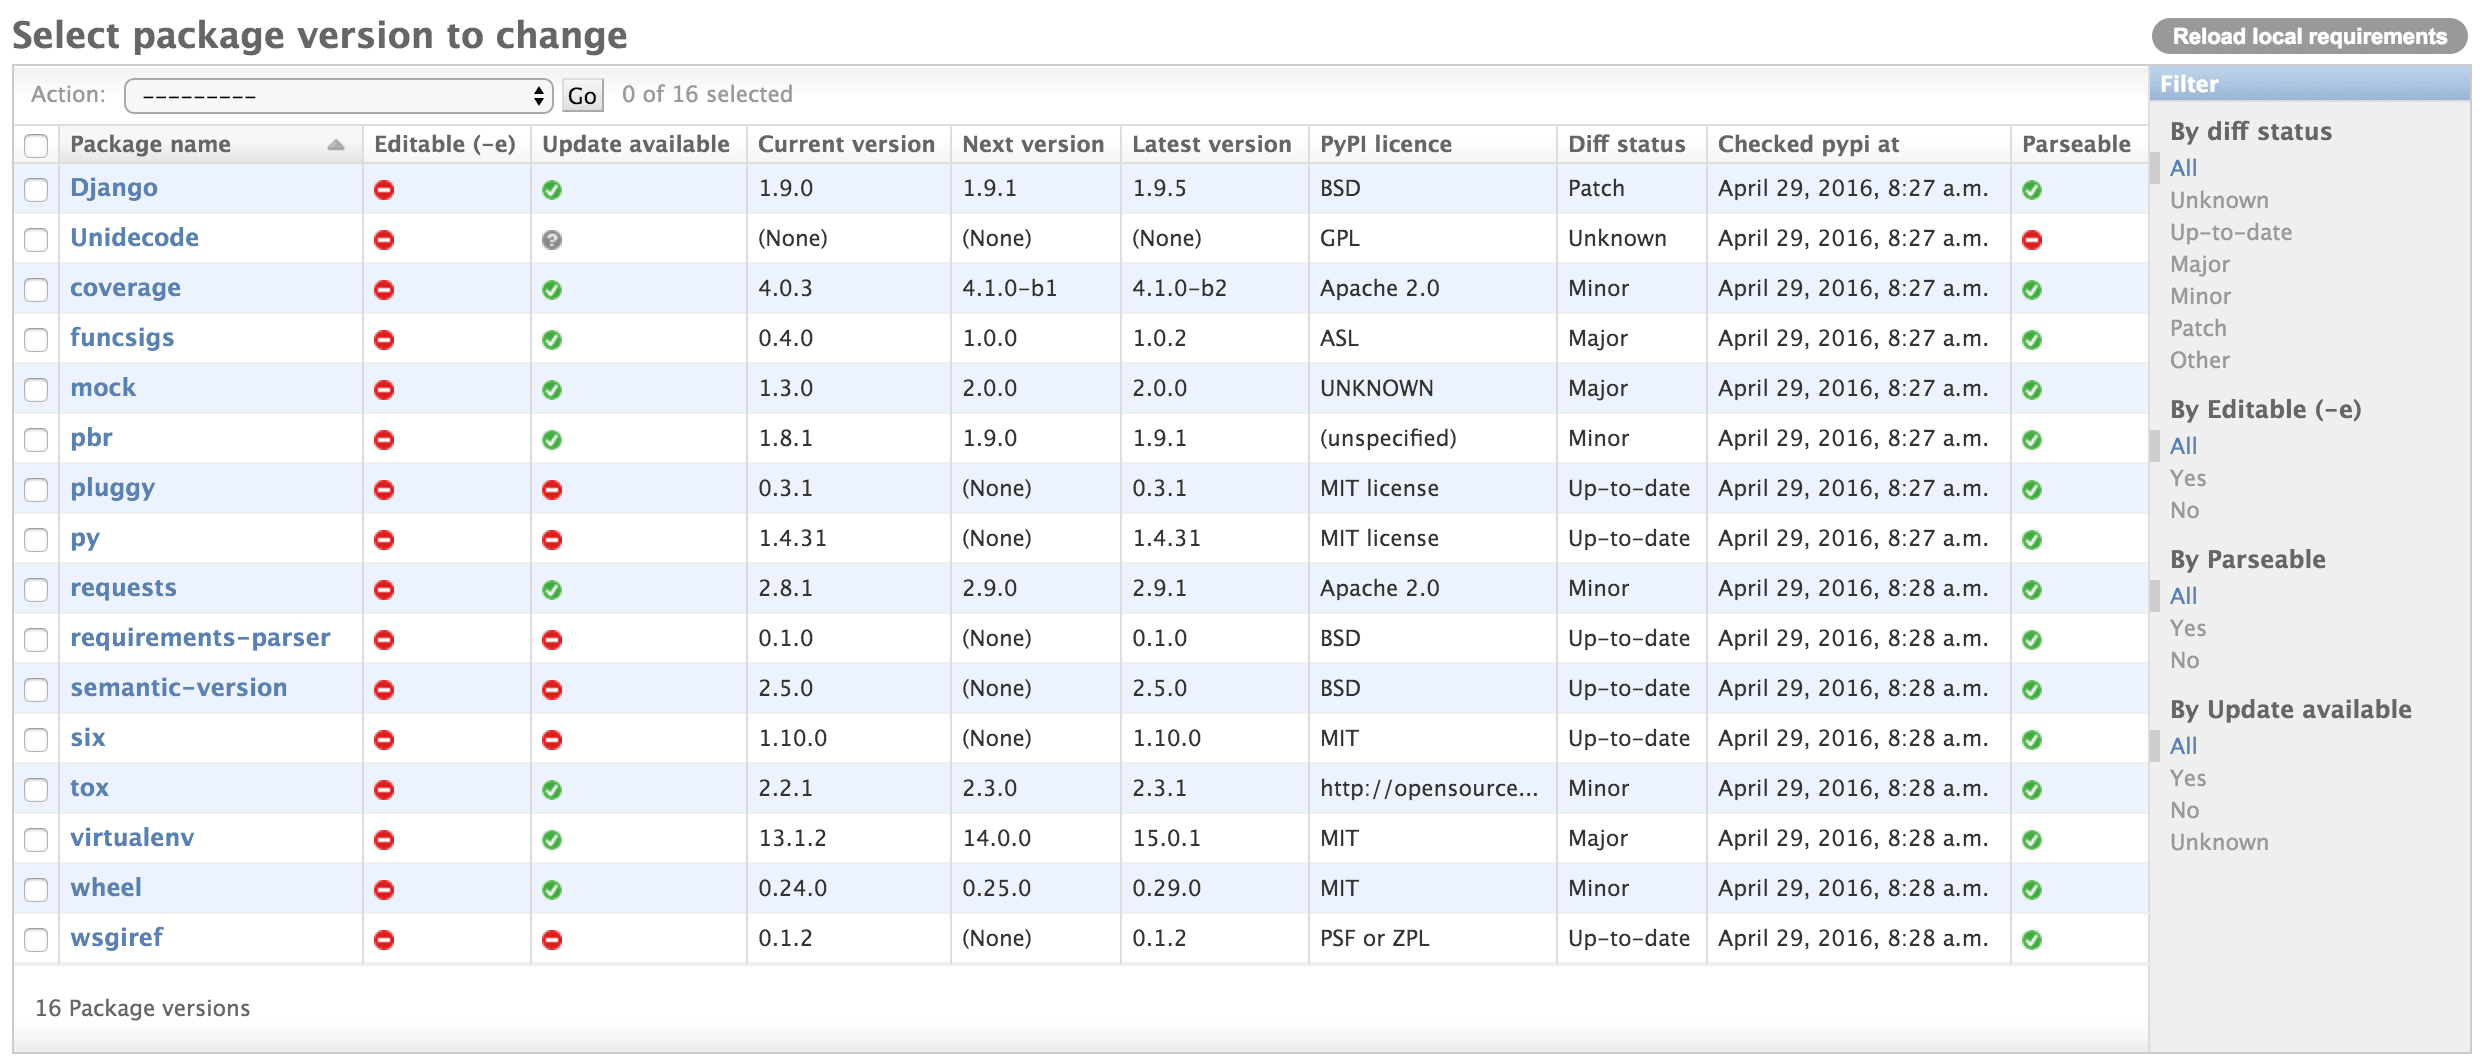The image size is (2482, 1064).
Task: Click pbr green update-available icon
Action: tap(552, 440)
